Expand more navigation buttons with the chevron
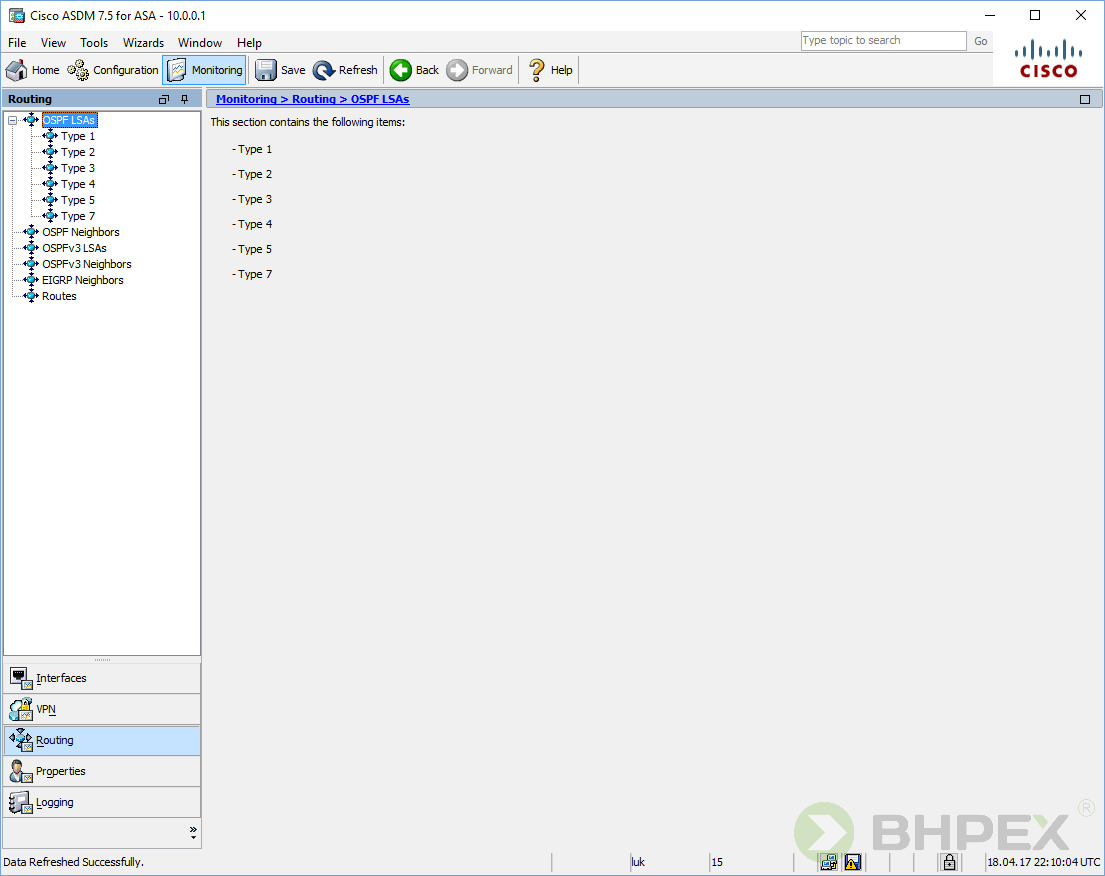1105x876 pixels. click(x=193, y=831)
